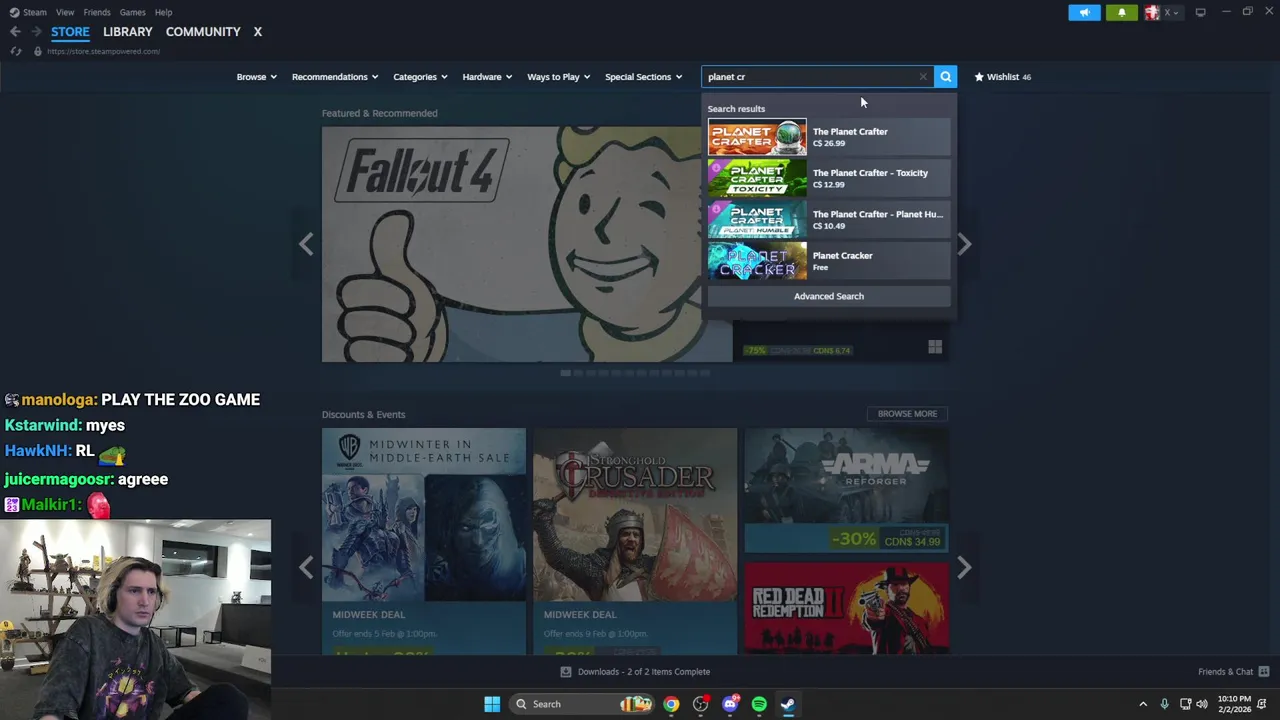Expand the Ways to Play dropdown

pos(559,77)
